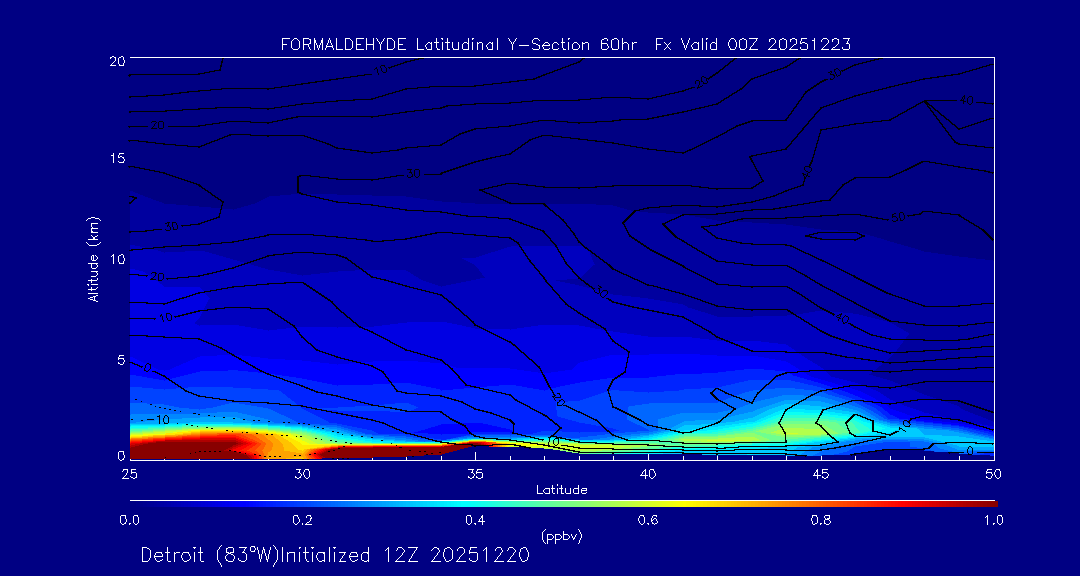Click the altitude tick label 10
This screenshot has width=1080, height=576.
(116, 259)
